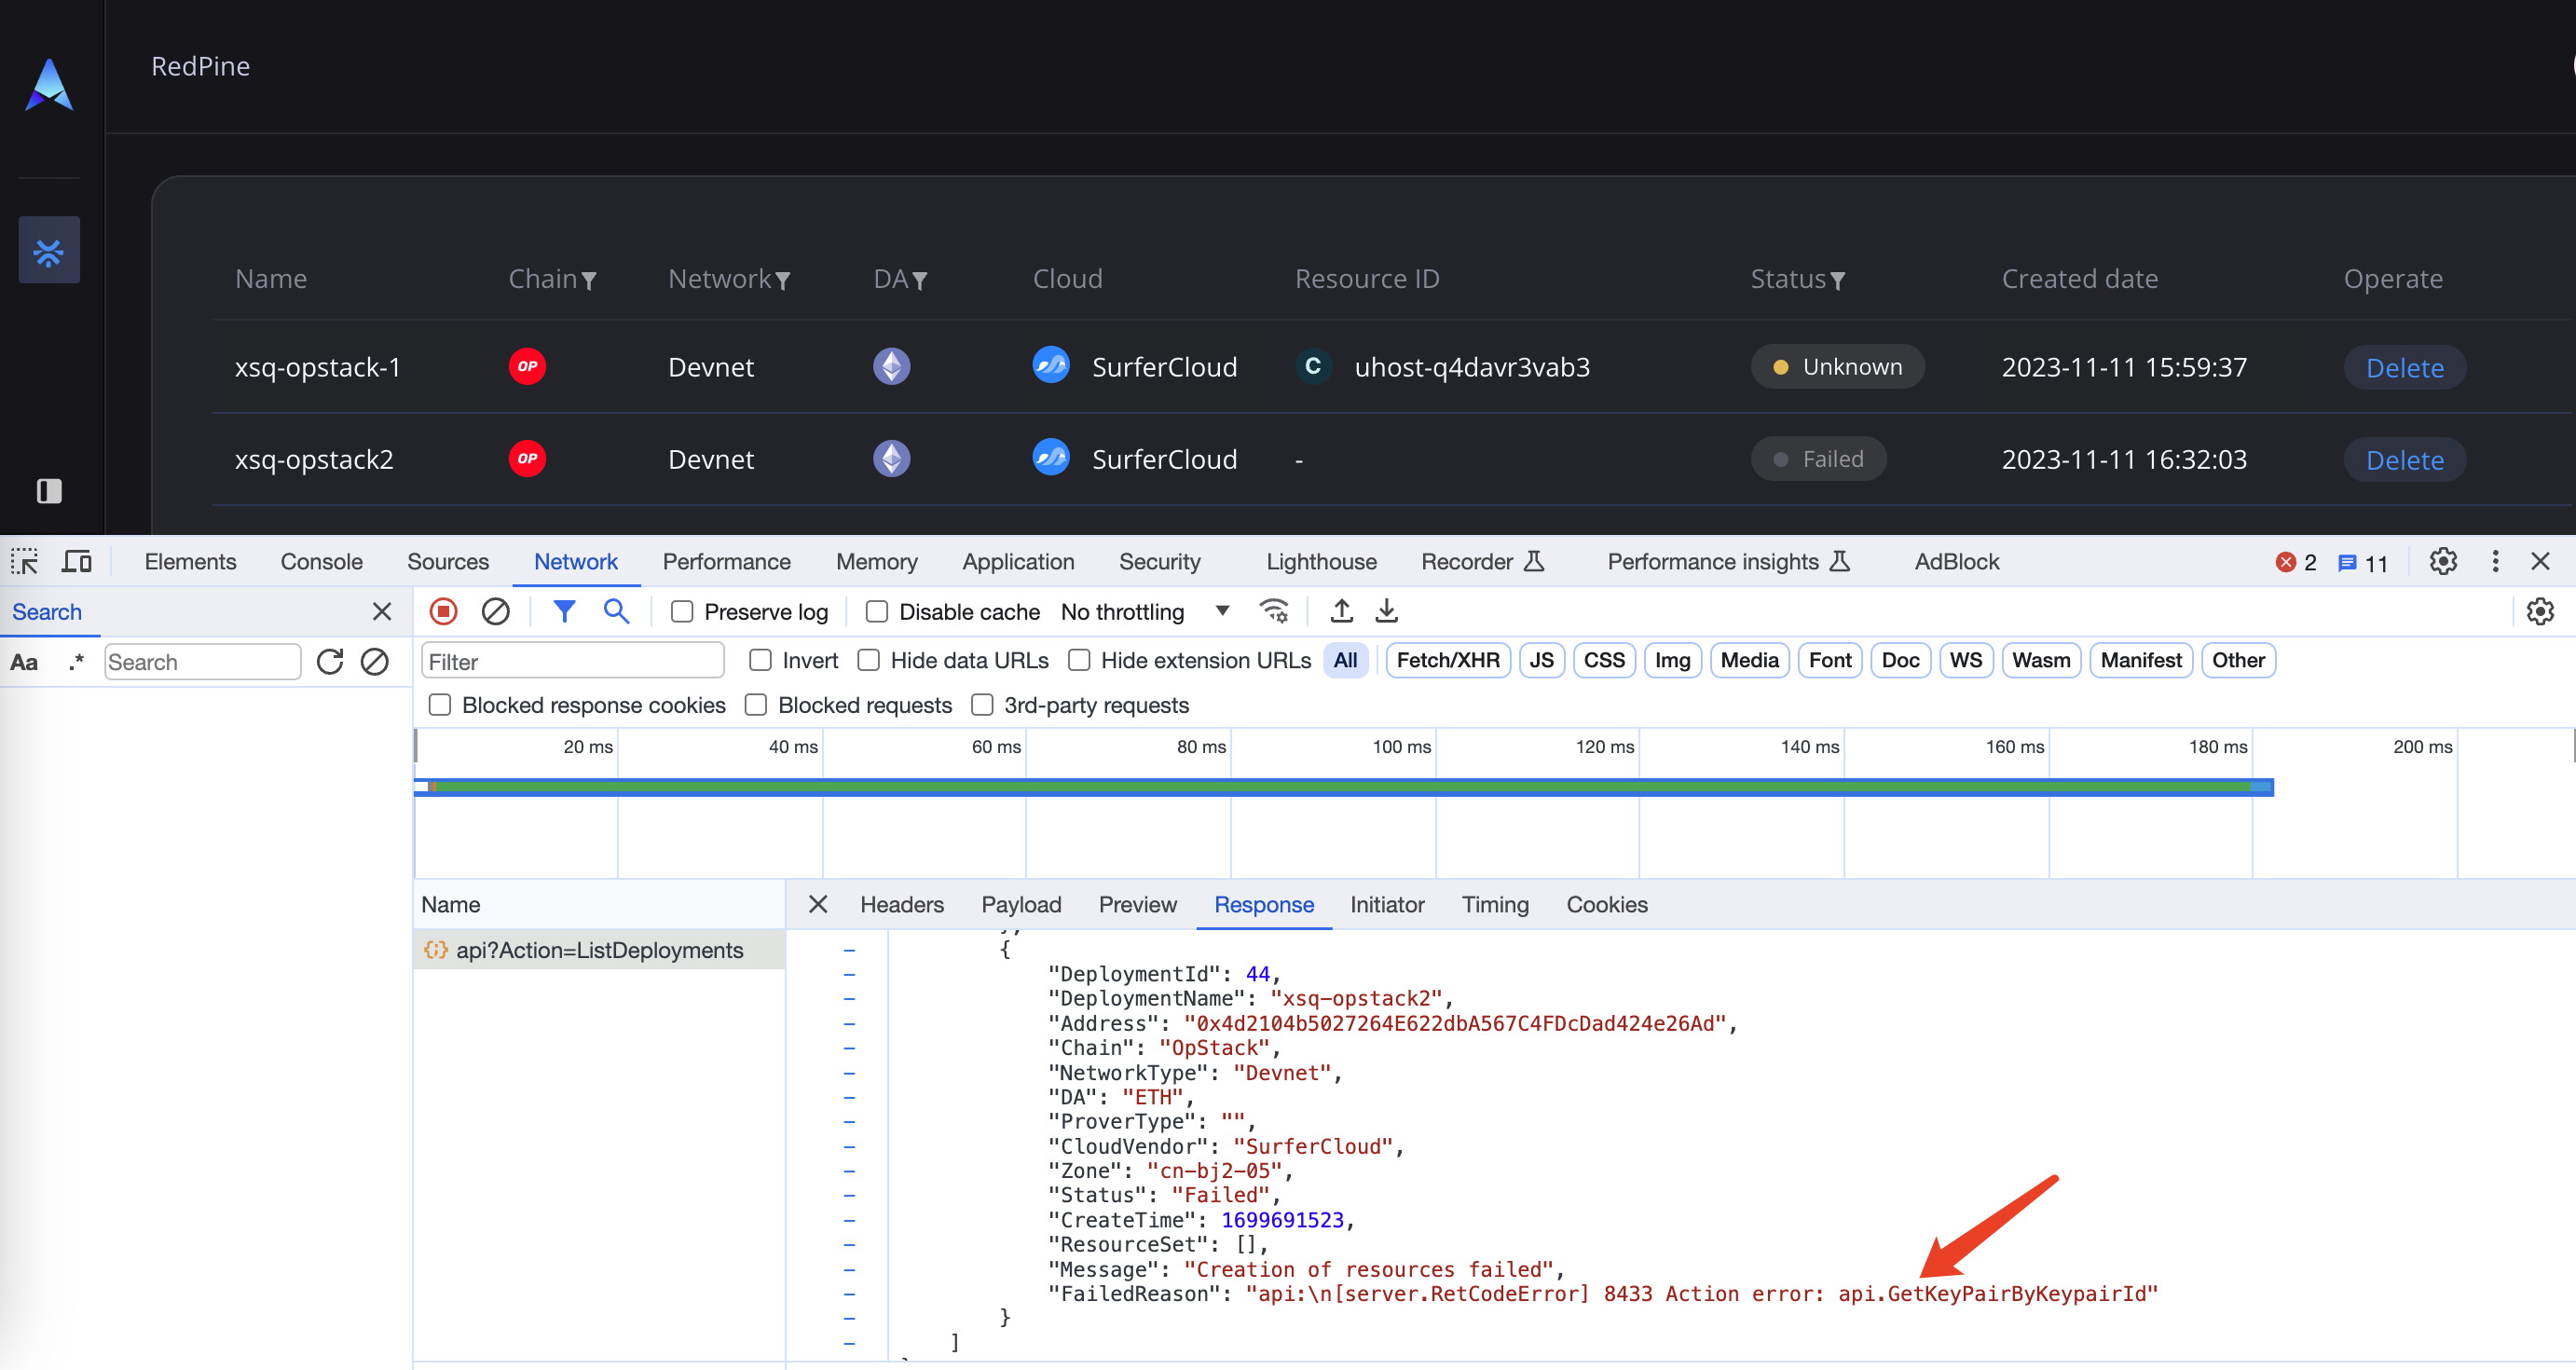This screenshot has height=1370, width=2576.
Task: Switch to the Console tab
Action: pyautogui.click(x=321, y=562)
